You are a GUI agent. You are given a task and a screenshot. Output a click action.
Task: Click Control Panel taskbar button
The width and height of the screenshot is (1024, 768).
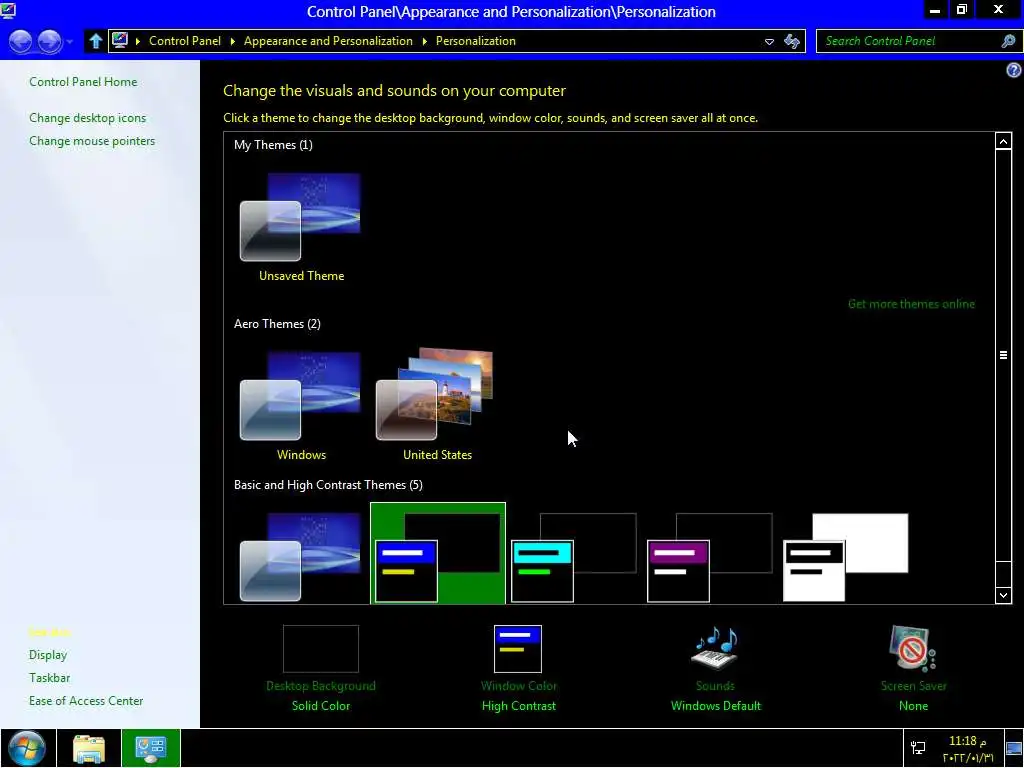tap(150, 748)
